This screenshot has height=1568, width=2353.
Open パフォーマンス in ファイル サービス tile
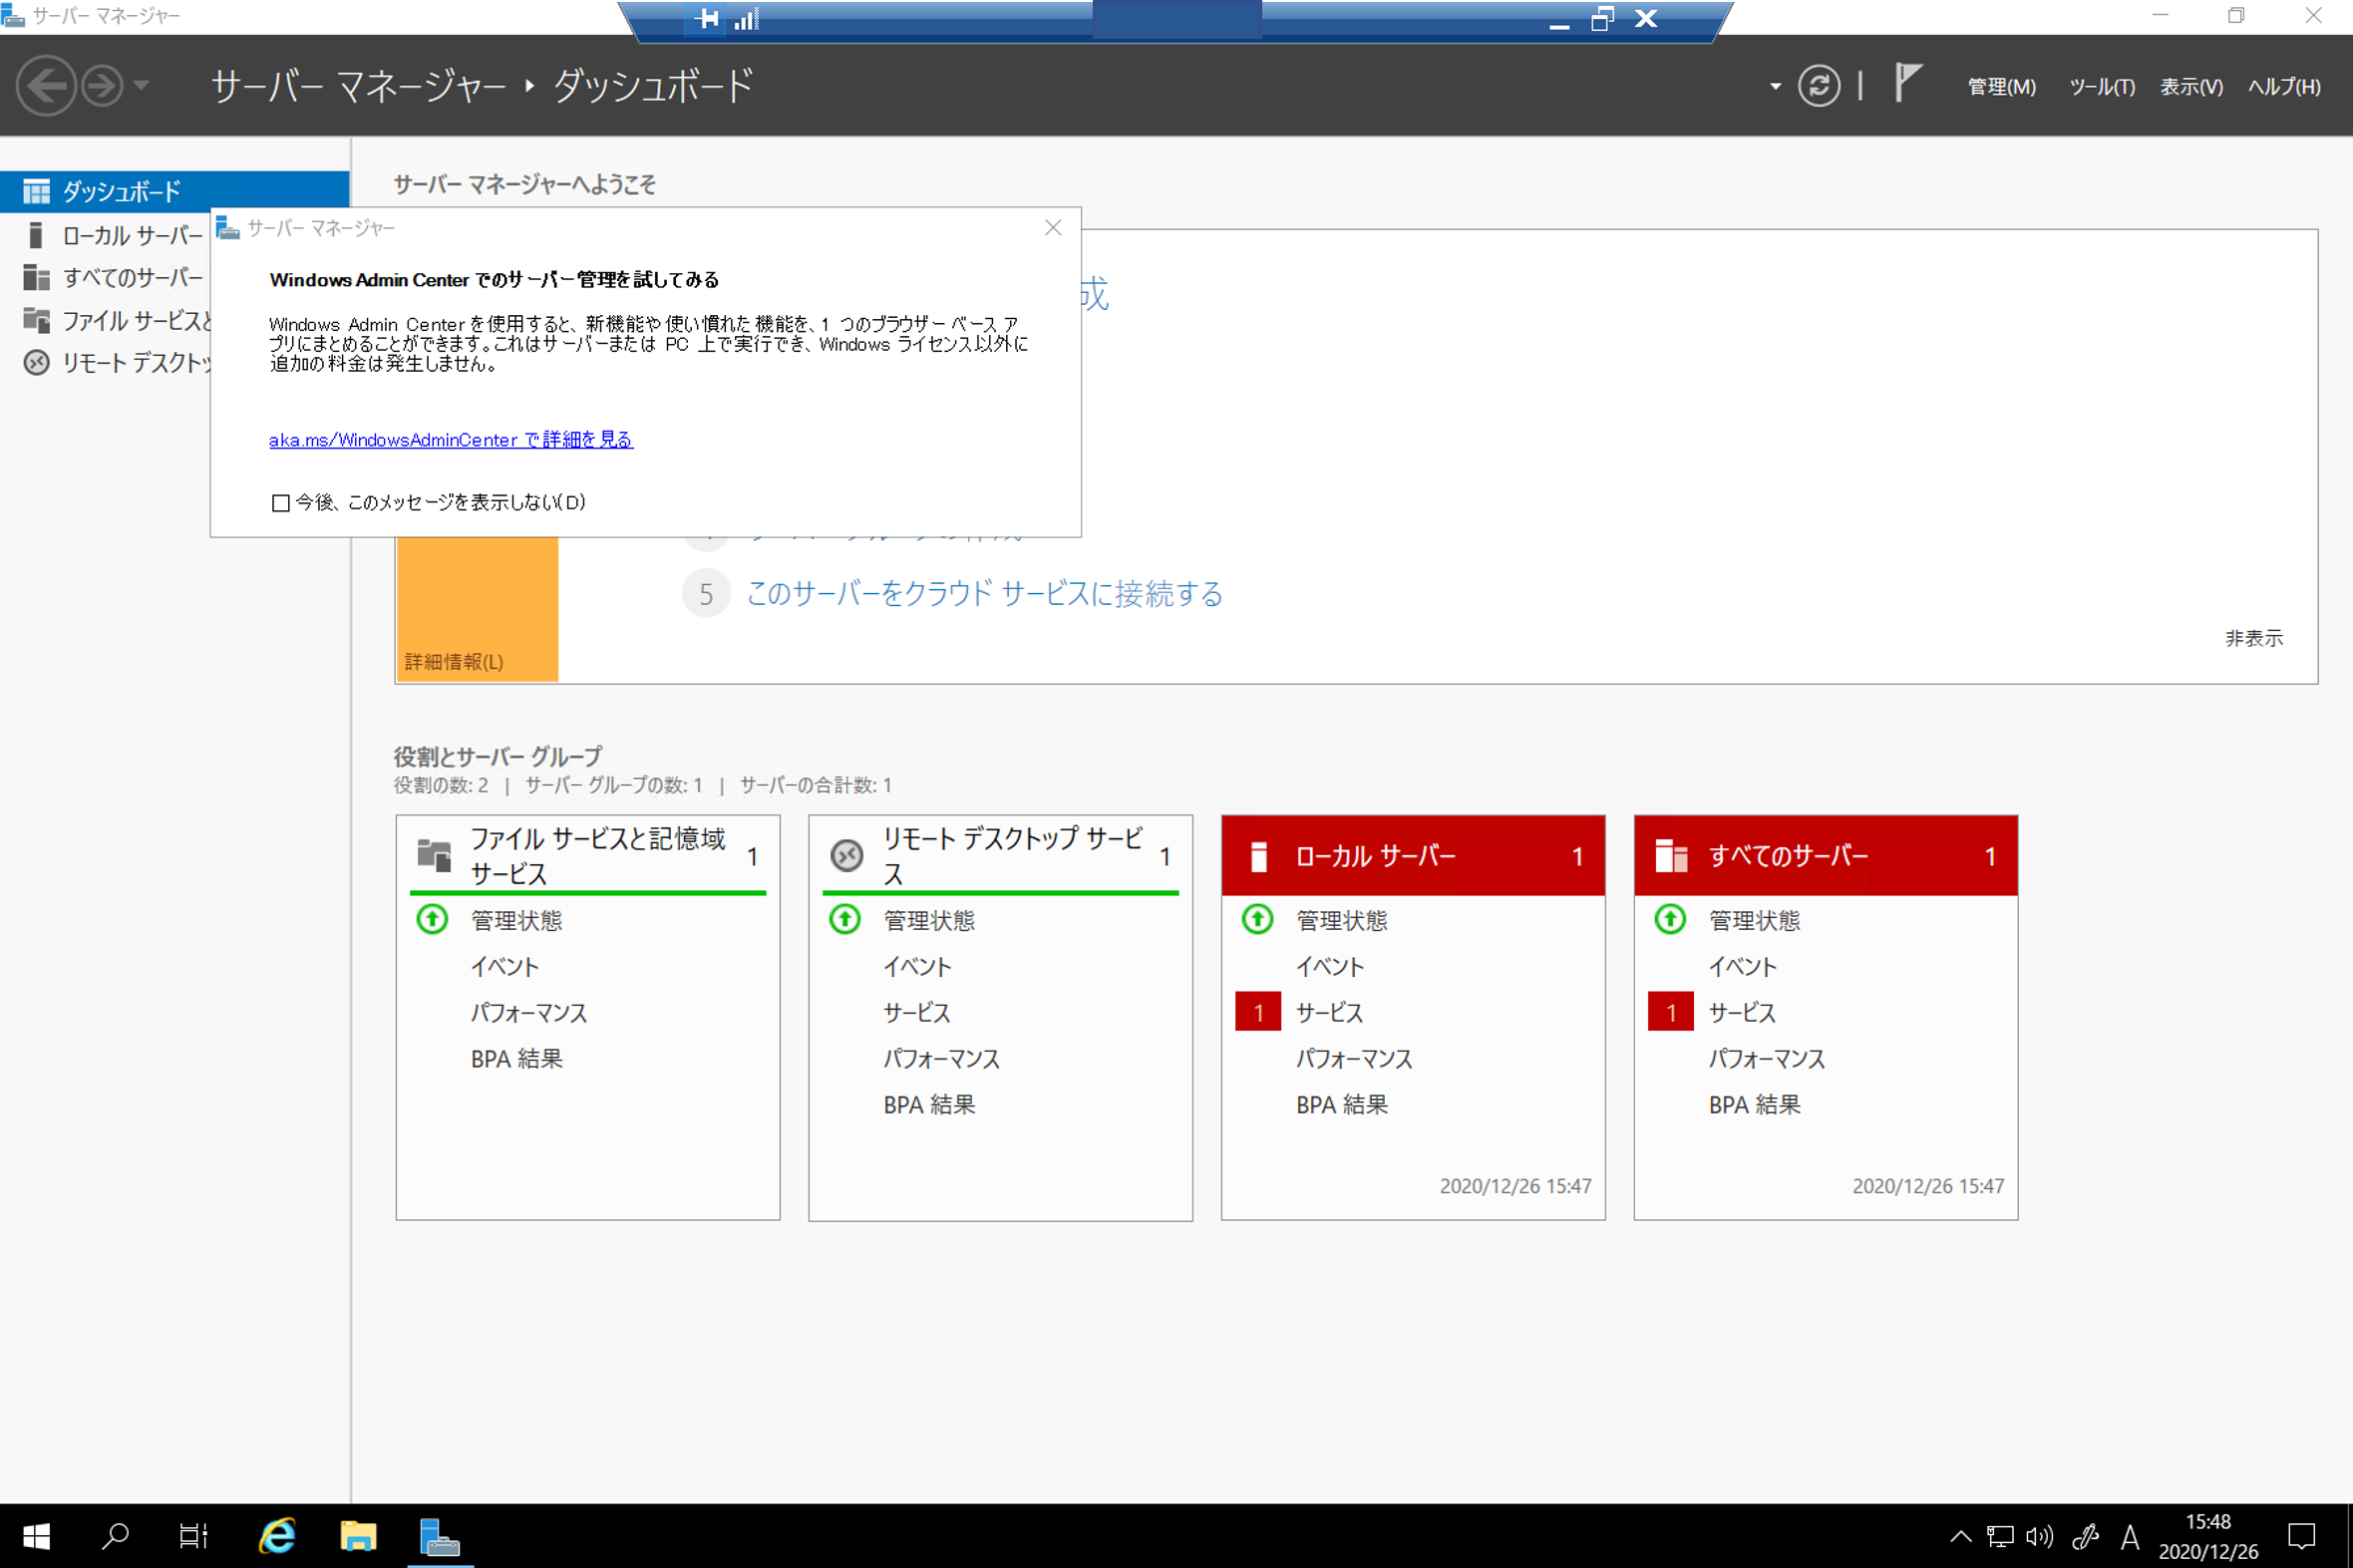(529, 1012)
